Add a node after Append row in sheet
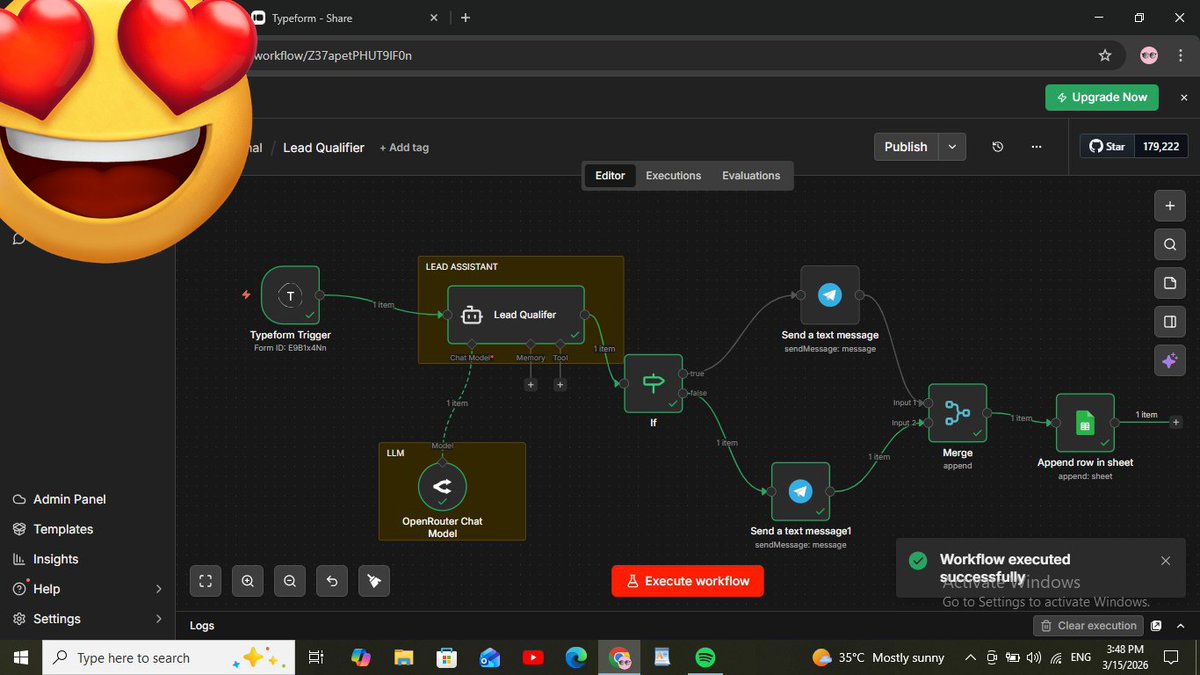This screenshot has width=1200, height=675. pos(1176,423)
